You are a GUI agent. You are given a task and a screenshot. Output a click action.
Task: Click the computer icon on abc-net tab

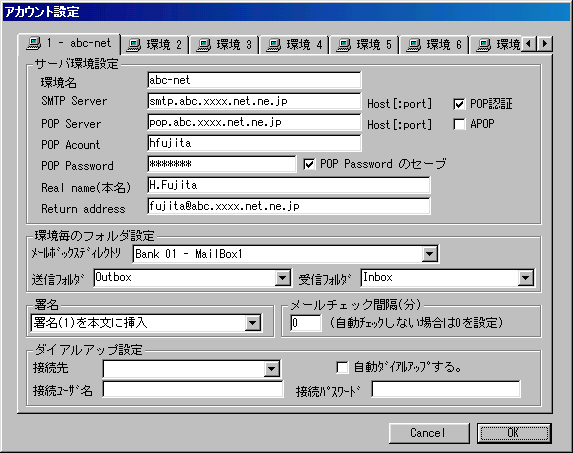(34, 43)
